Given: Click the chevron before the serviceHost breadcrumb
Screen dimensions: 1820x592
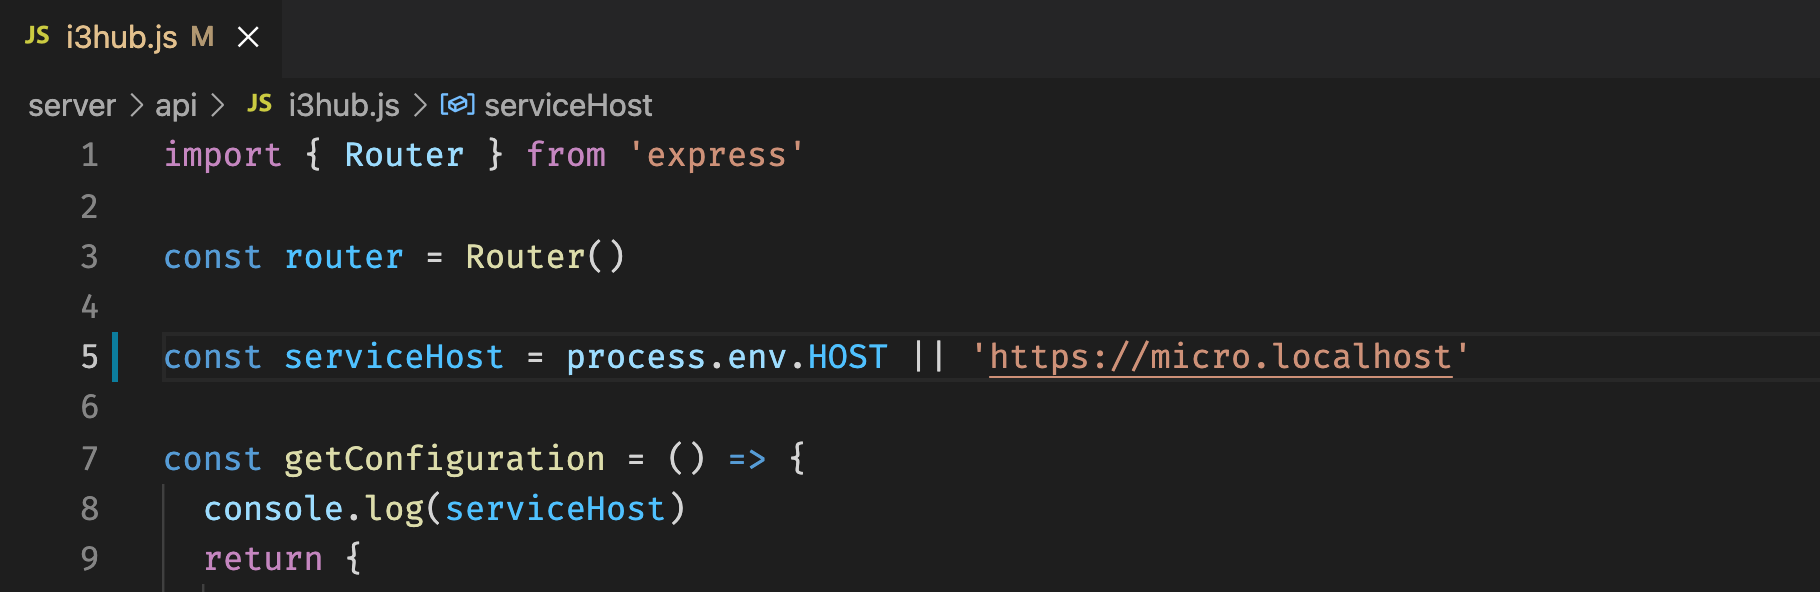Looking at the screenshot, I should pos(420,105).
